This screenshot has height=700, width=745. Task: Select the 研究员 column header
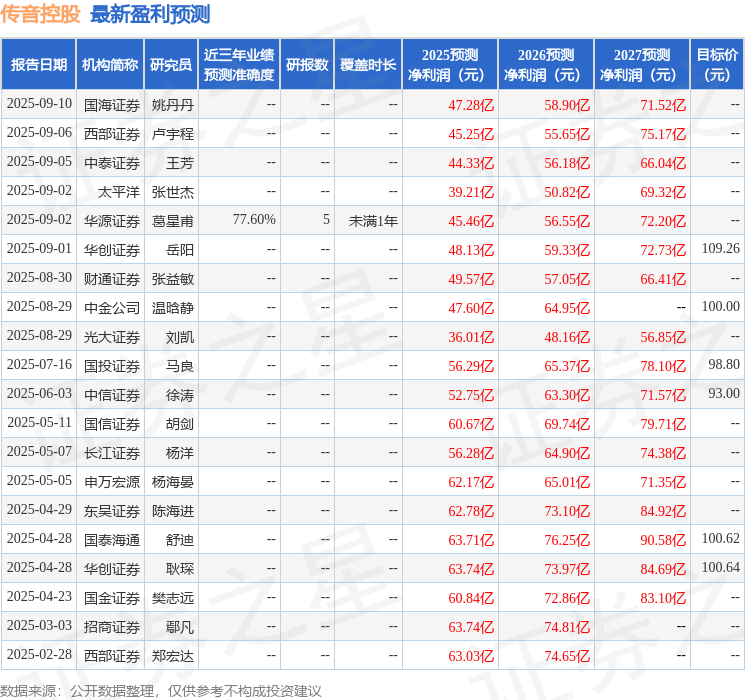pyautogui.click(x=171, y=65)
